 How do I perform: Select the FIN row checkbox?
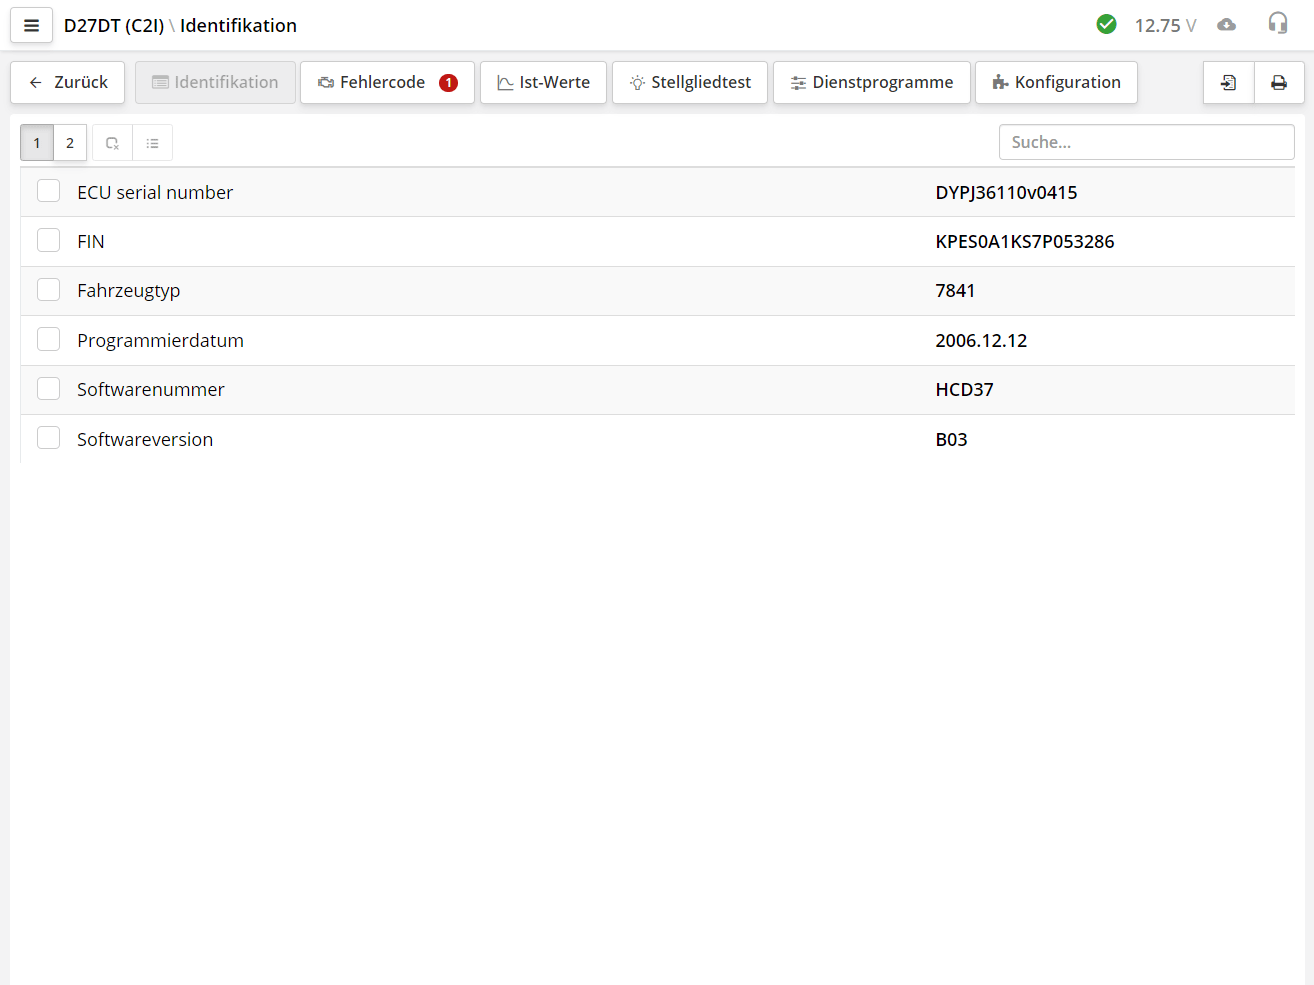coord(48,239)
